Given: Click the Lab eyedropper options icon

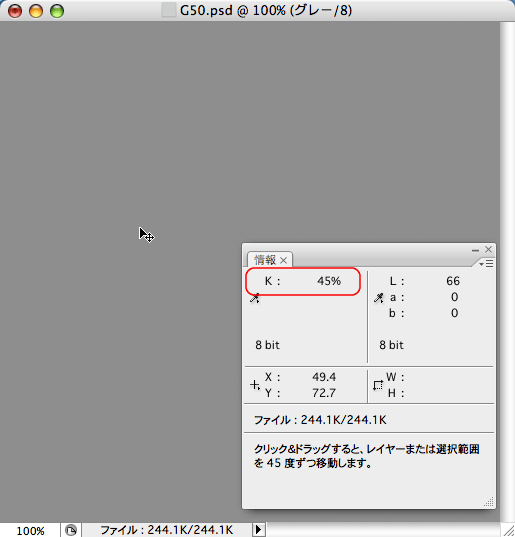Looking at the screenshot, I should (379, 298).
